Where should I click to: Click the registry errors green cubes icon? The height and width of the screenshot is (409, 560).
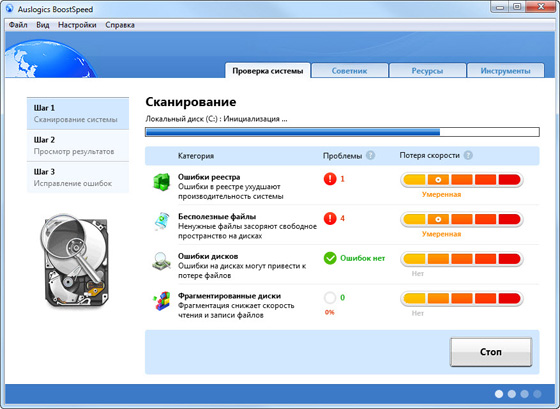coord(161,182)
